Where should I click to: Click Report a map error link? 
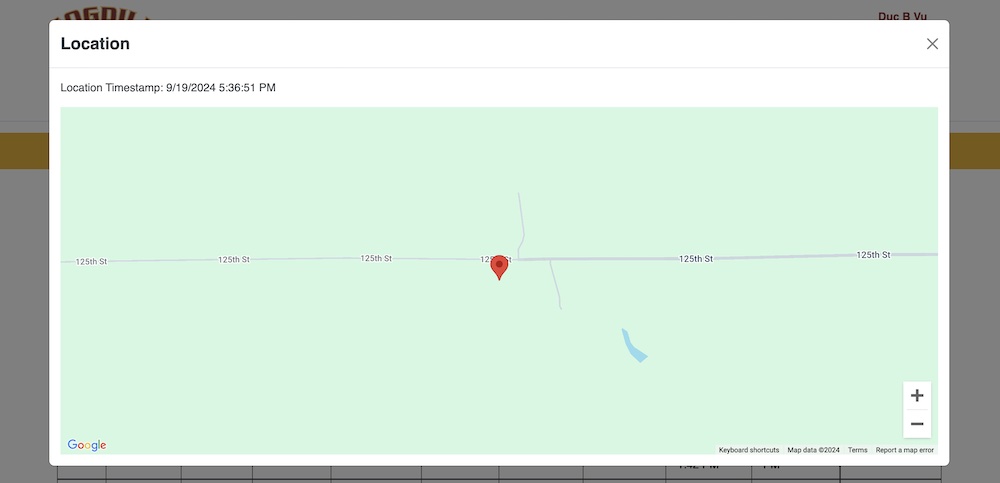click(x=904, y=450)
